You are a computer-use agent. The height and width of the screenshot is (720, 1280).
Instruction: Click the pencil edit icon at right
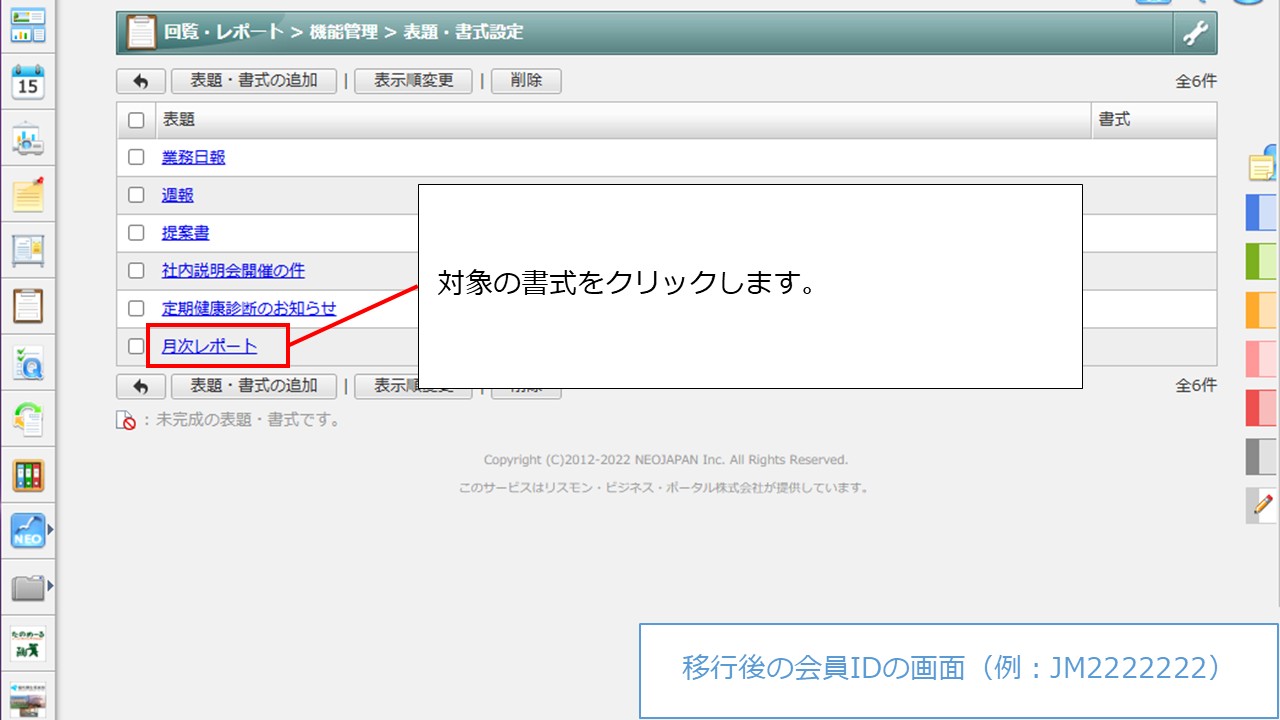1262,505
